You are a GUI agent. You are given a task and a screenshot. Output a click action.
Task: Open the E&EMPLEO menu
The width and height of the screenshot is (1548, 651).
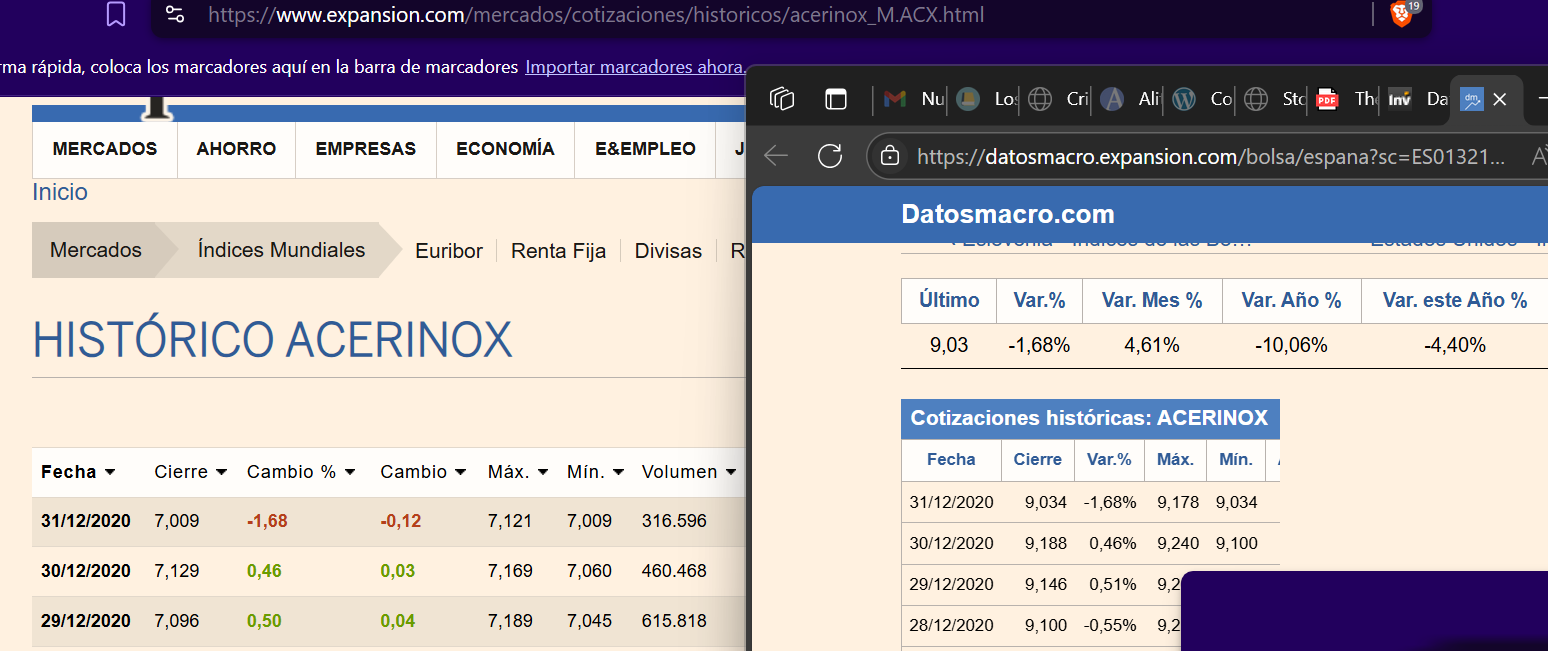pos(645,149)
